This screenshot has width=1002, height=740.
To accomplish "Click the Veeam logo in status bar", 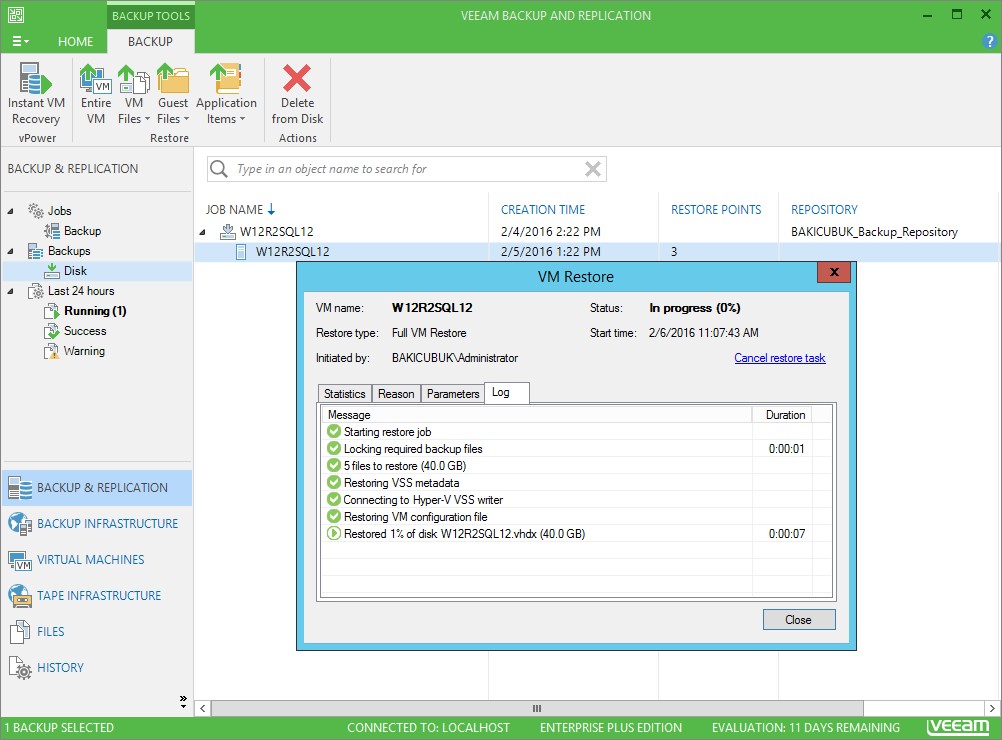I will (x=958, y=727).
